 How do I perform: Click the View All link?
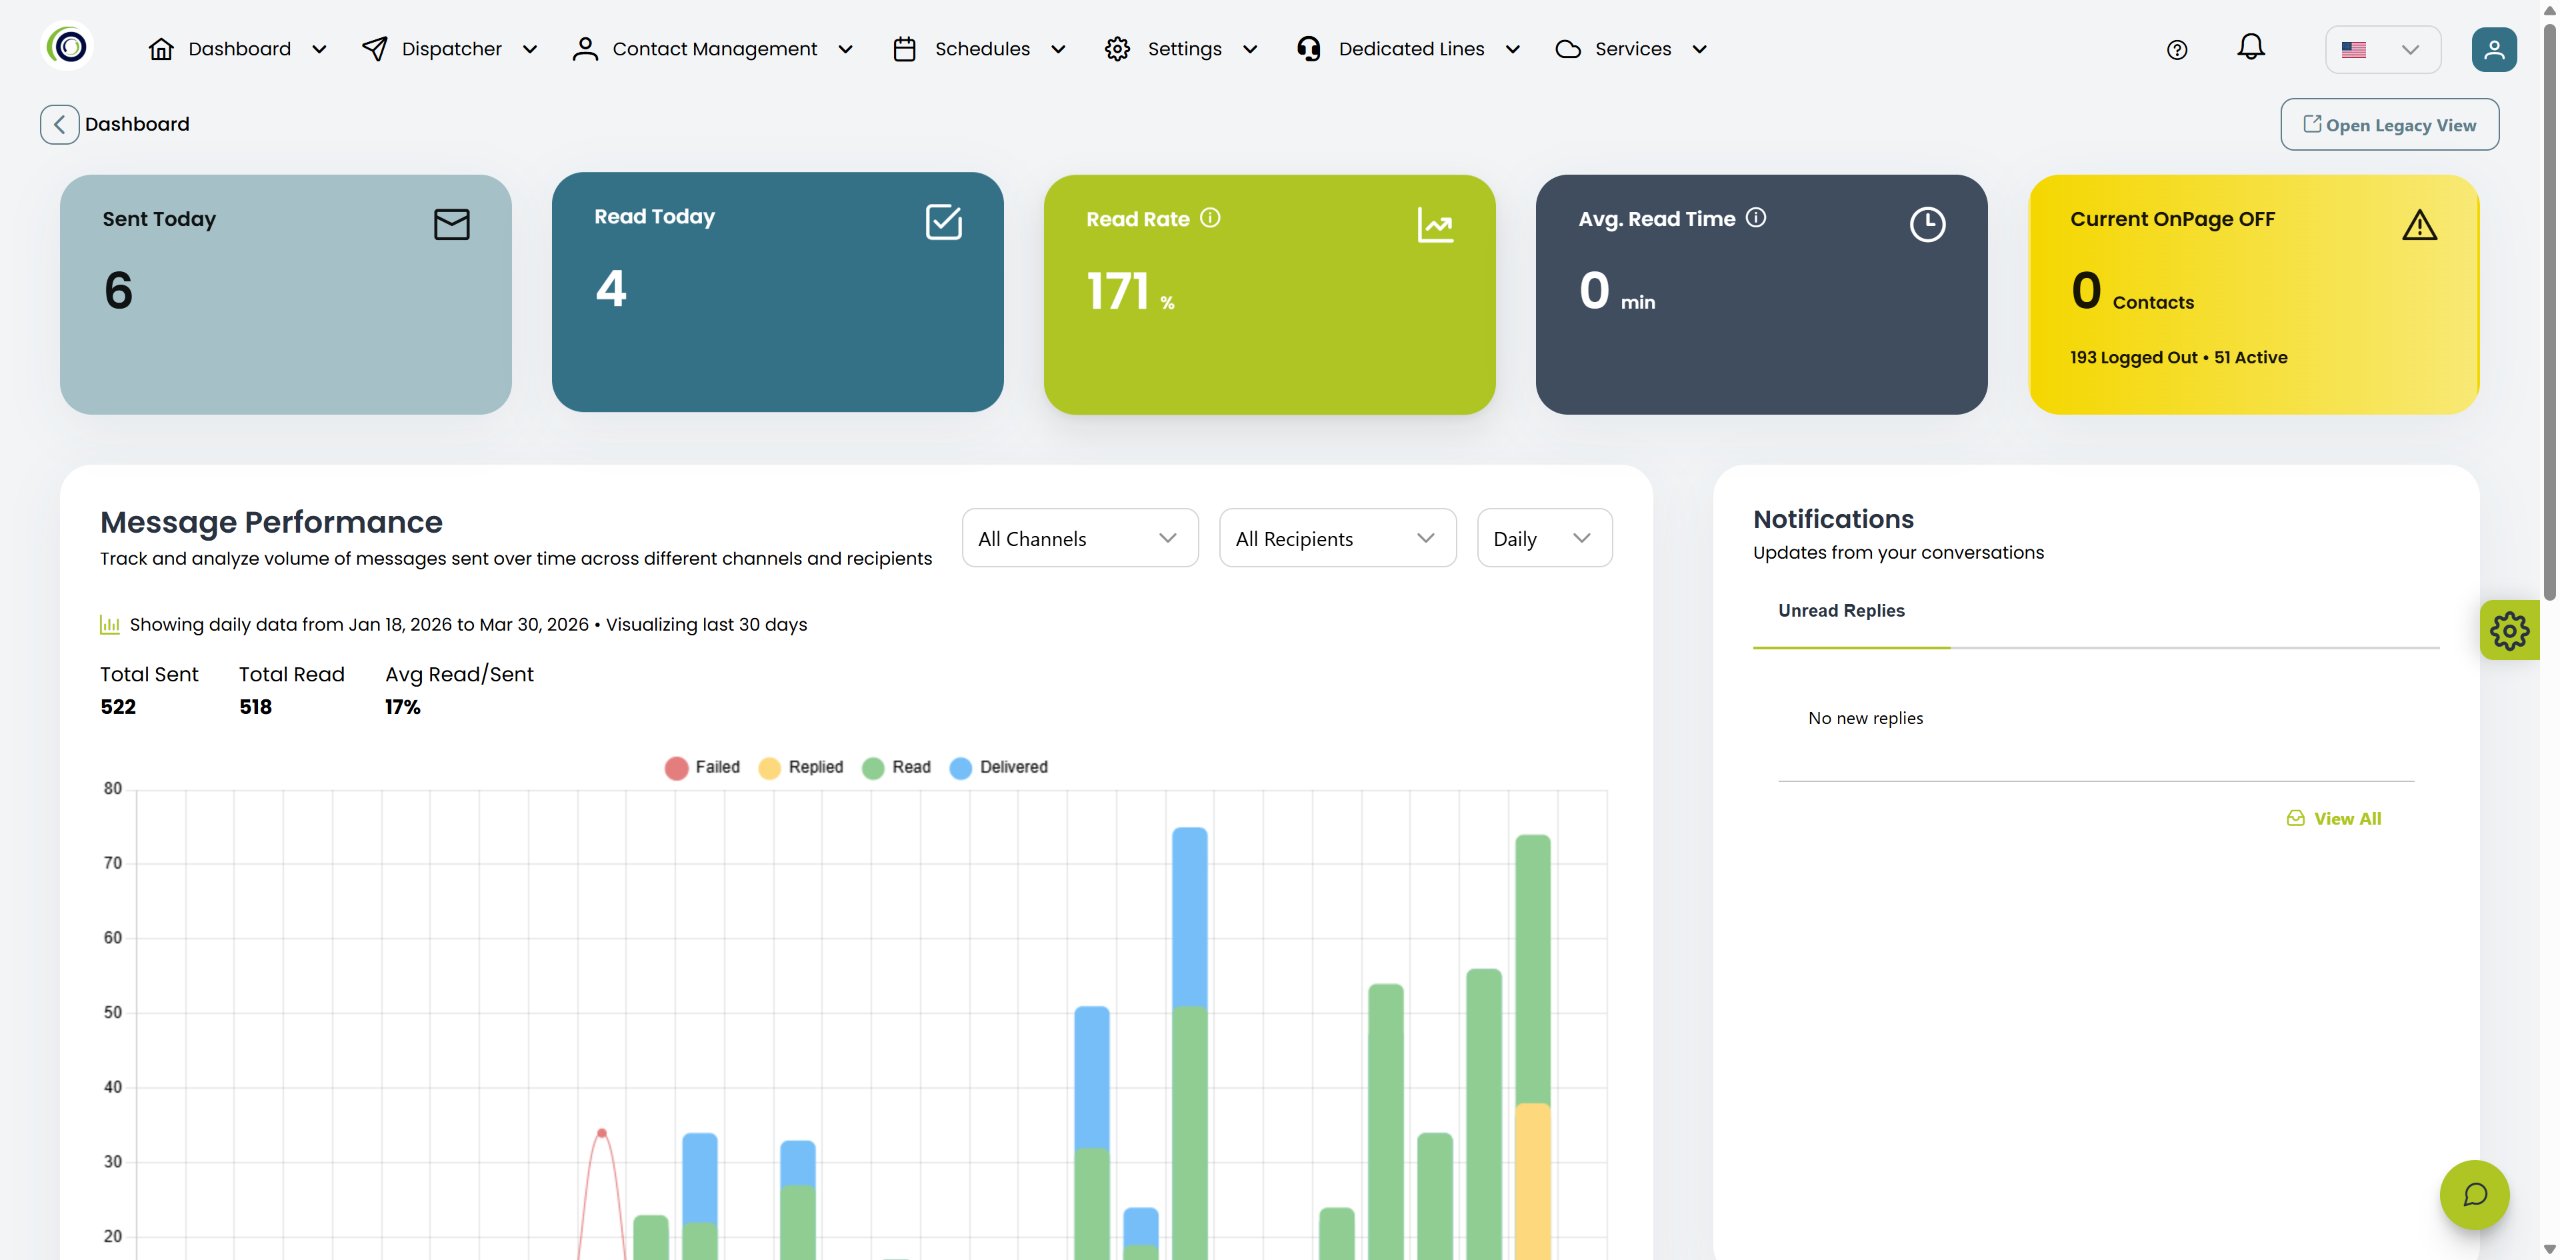2335,819
